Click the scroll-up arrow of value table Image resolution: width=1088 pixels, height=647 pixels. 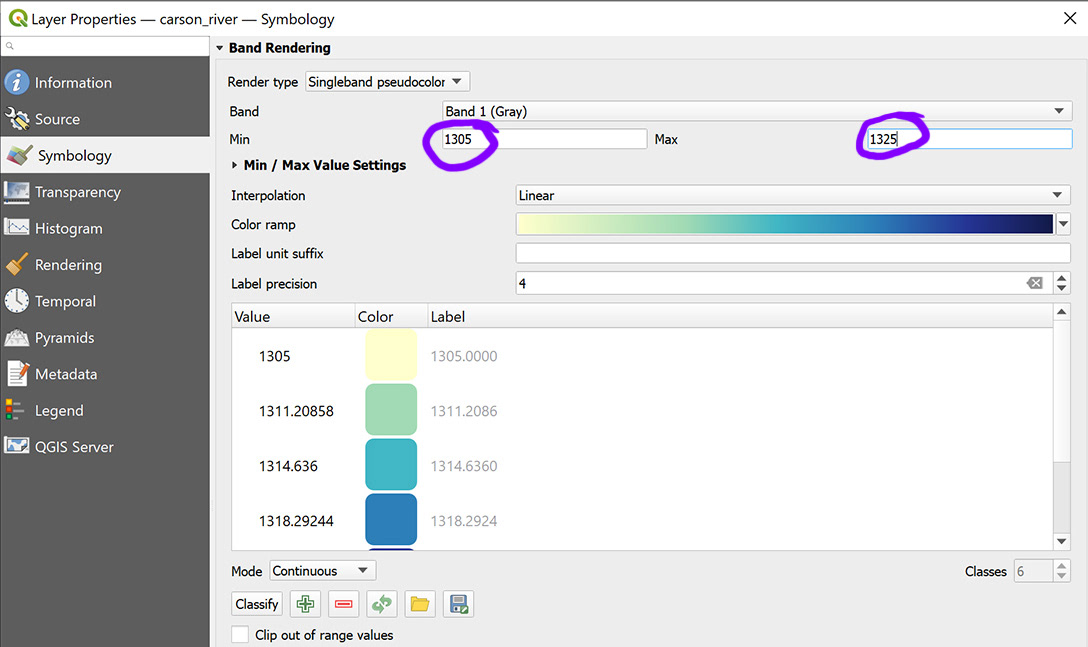point(1062,312)
